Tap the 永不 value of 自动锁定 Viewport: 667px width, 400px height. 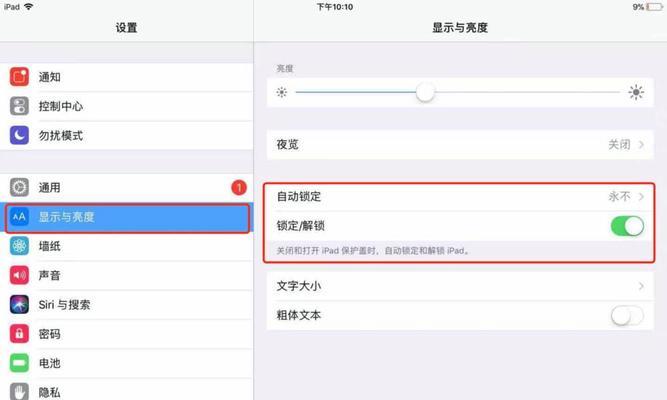coord(619,197)
